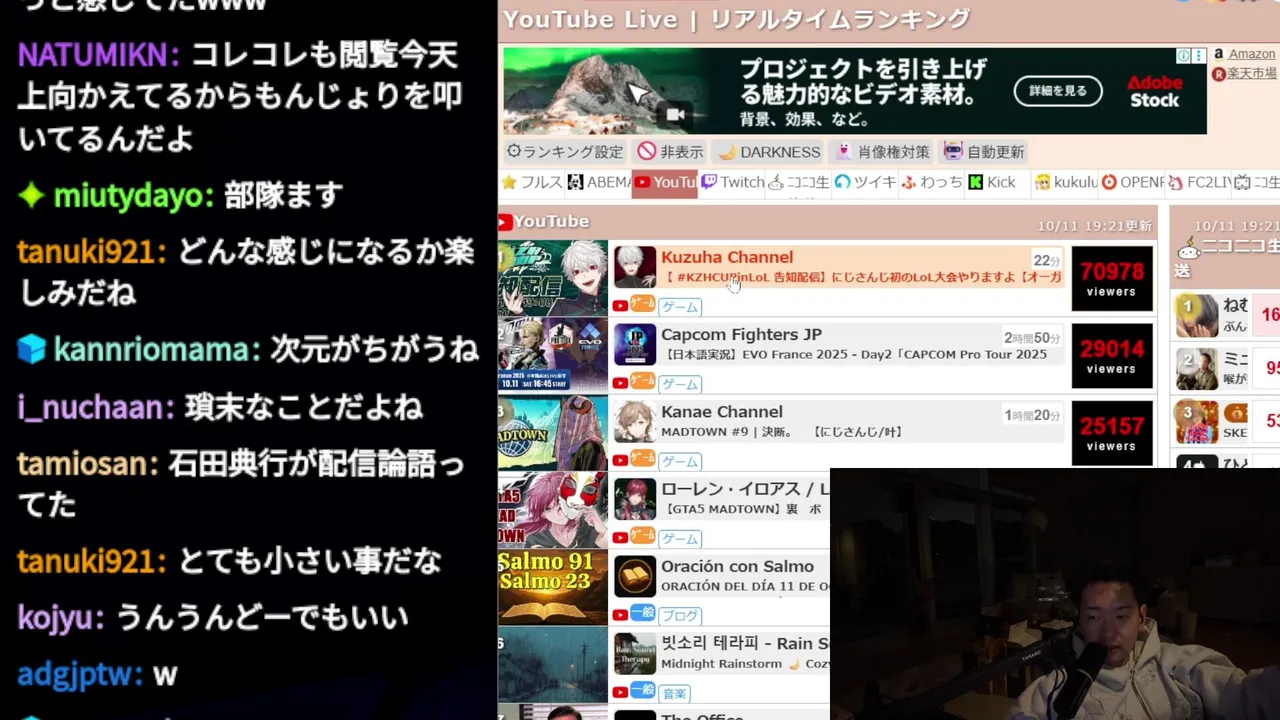Switch to the kukulu tab
Image resolution: width=1280 pixels, height=720 pixels.
coord(1066,182)
